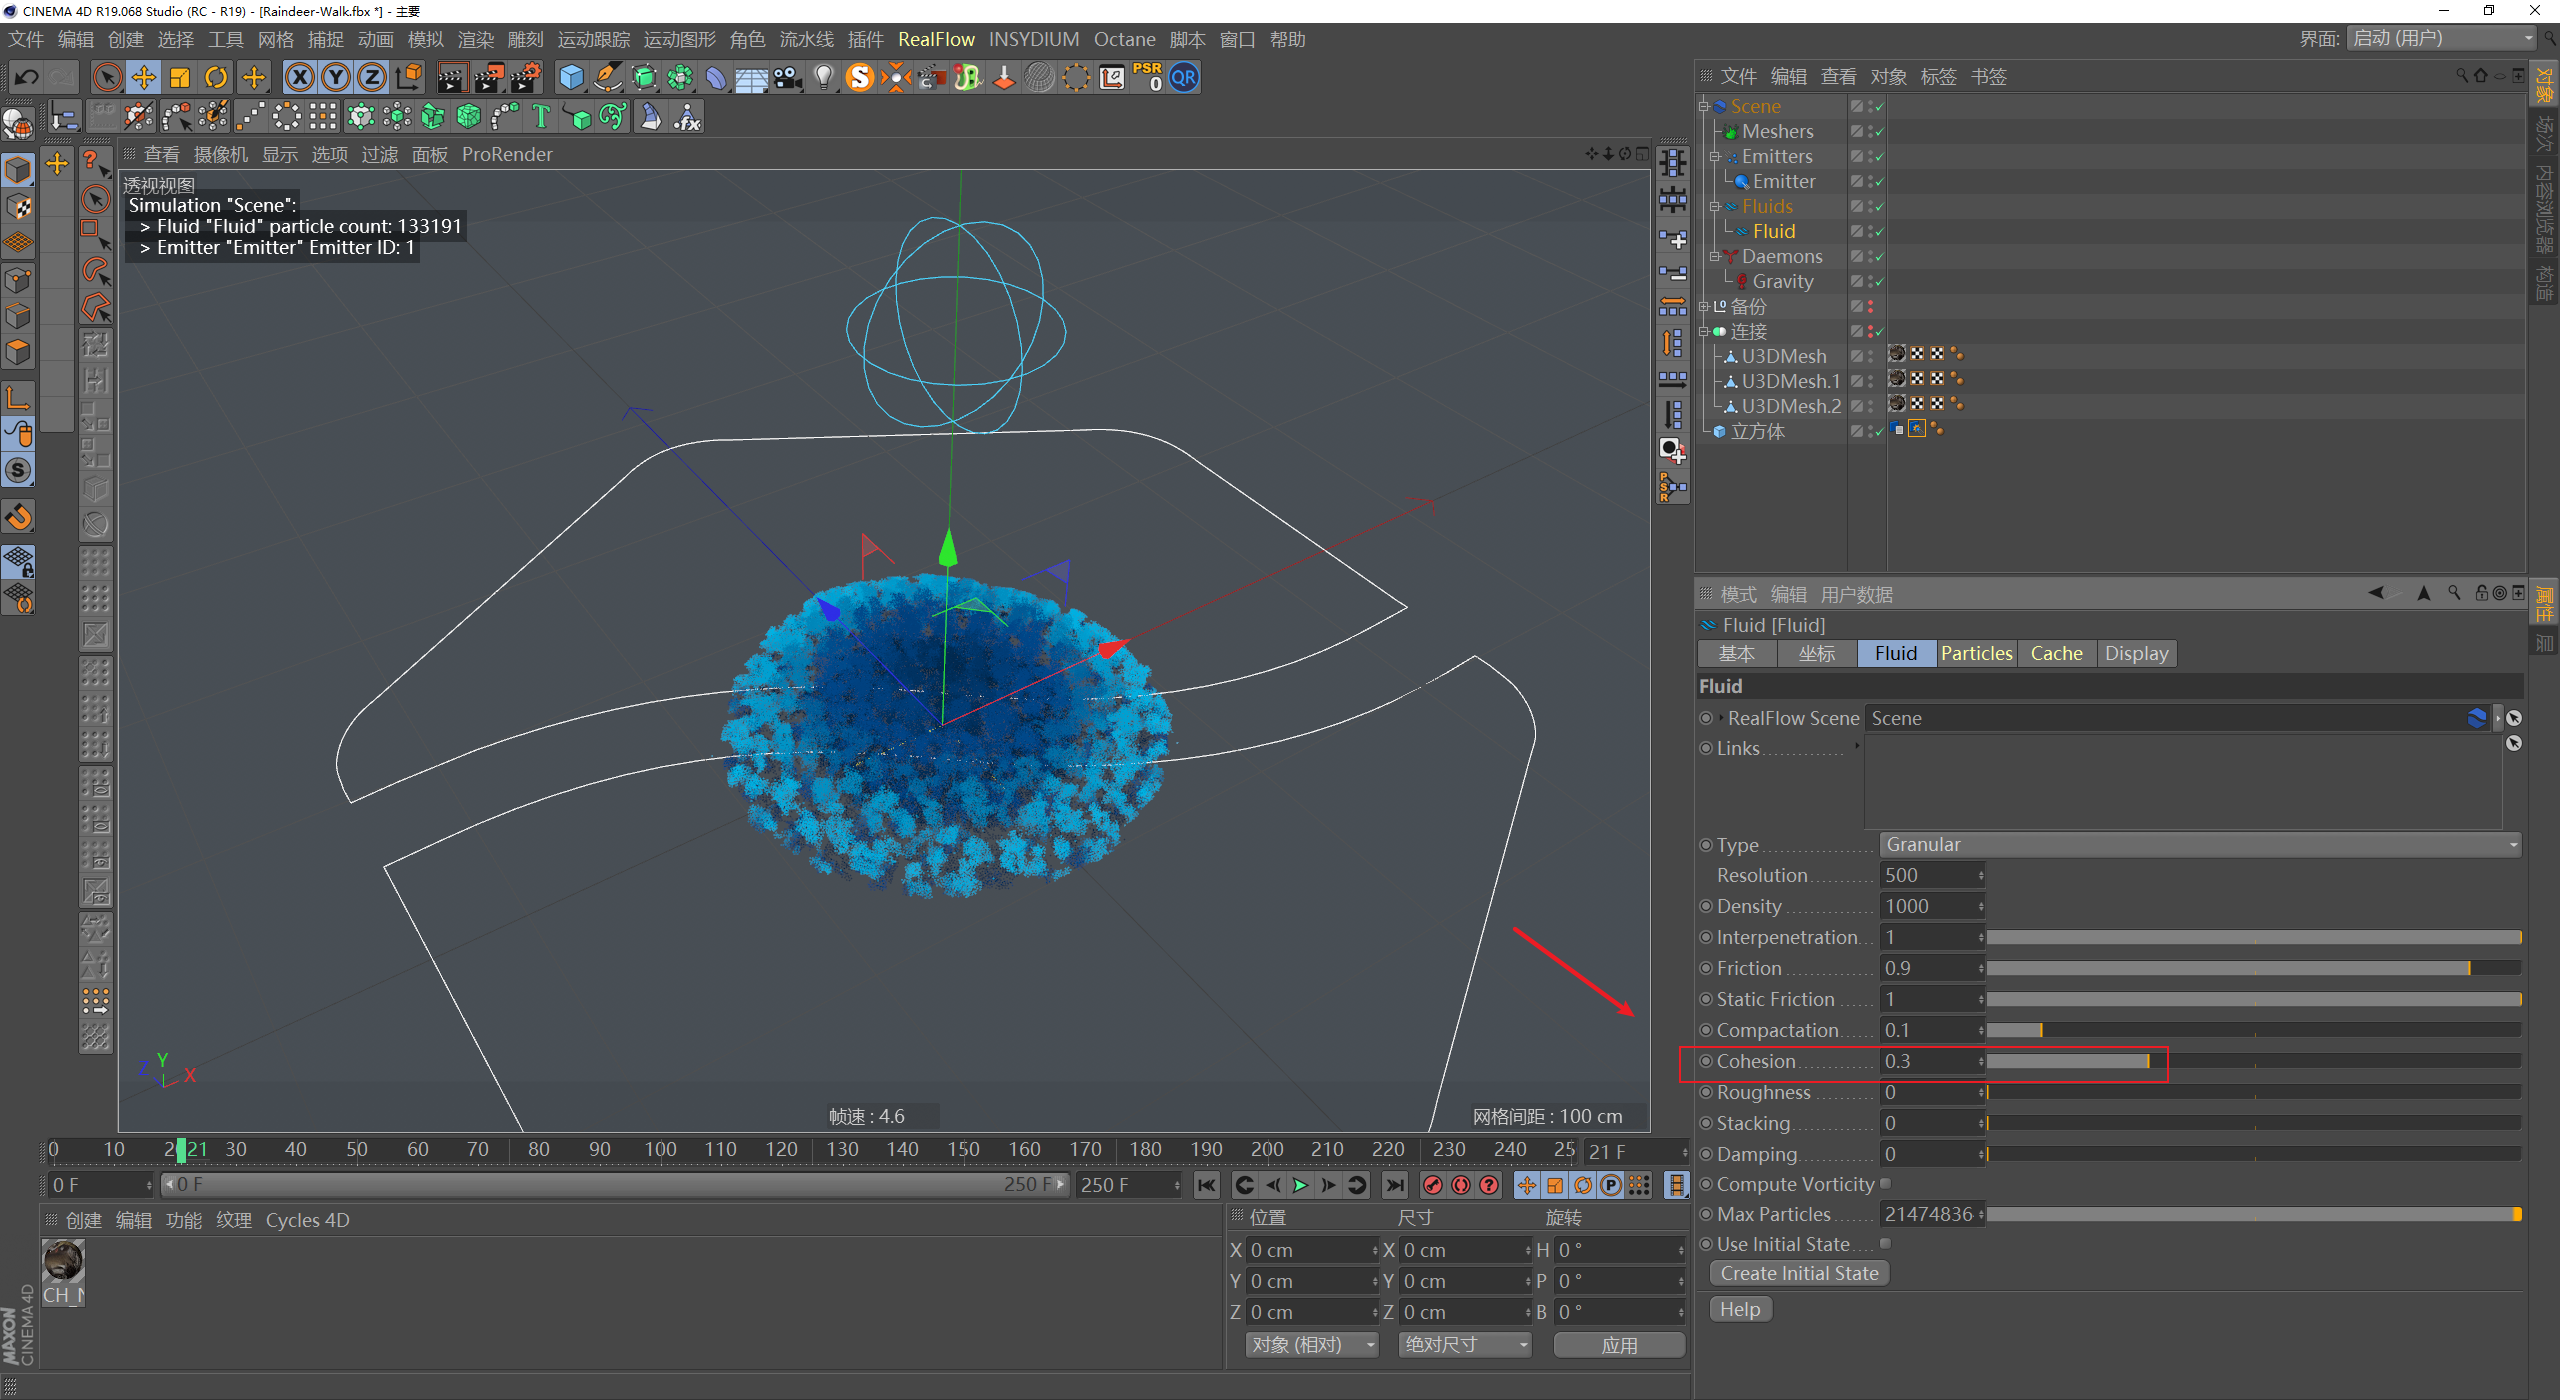The image size is (2560, 1400).
Task: Open the 界面 layout dropdown
Action: pyautogui.click(x=2441, y=39)
